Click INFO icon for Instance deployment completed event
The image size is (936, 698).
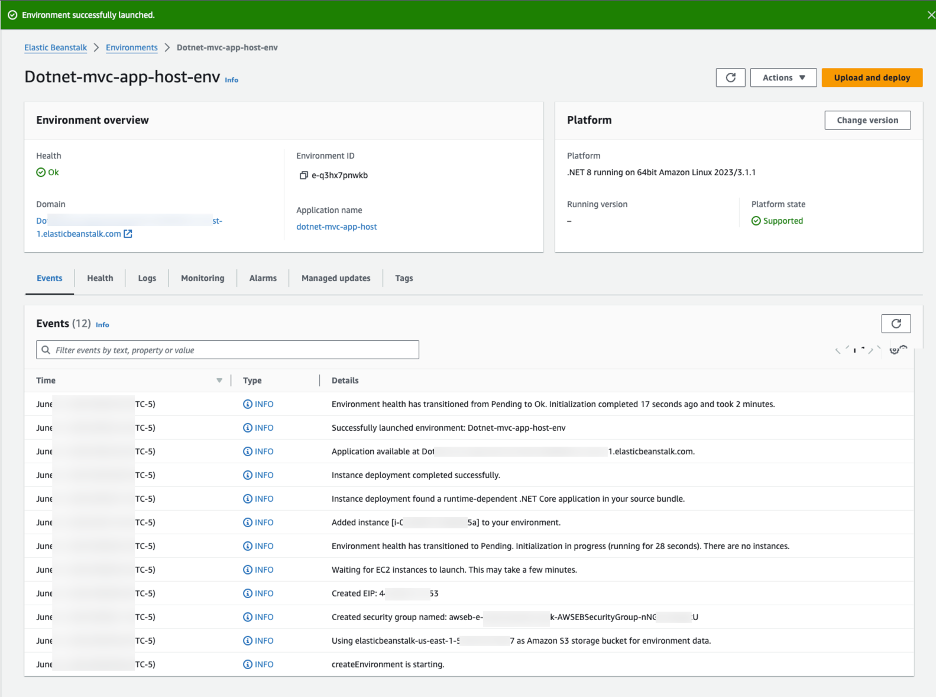(248, 475)
